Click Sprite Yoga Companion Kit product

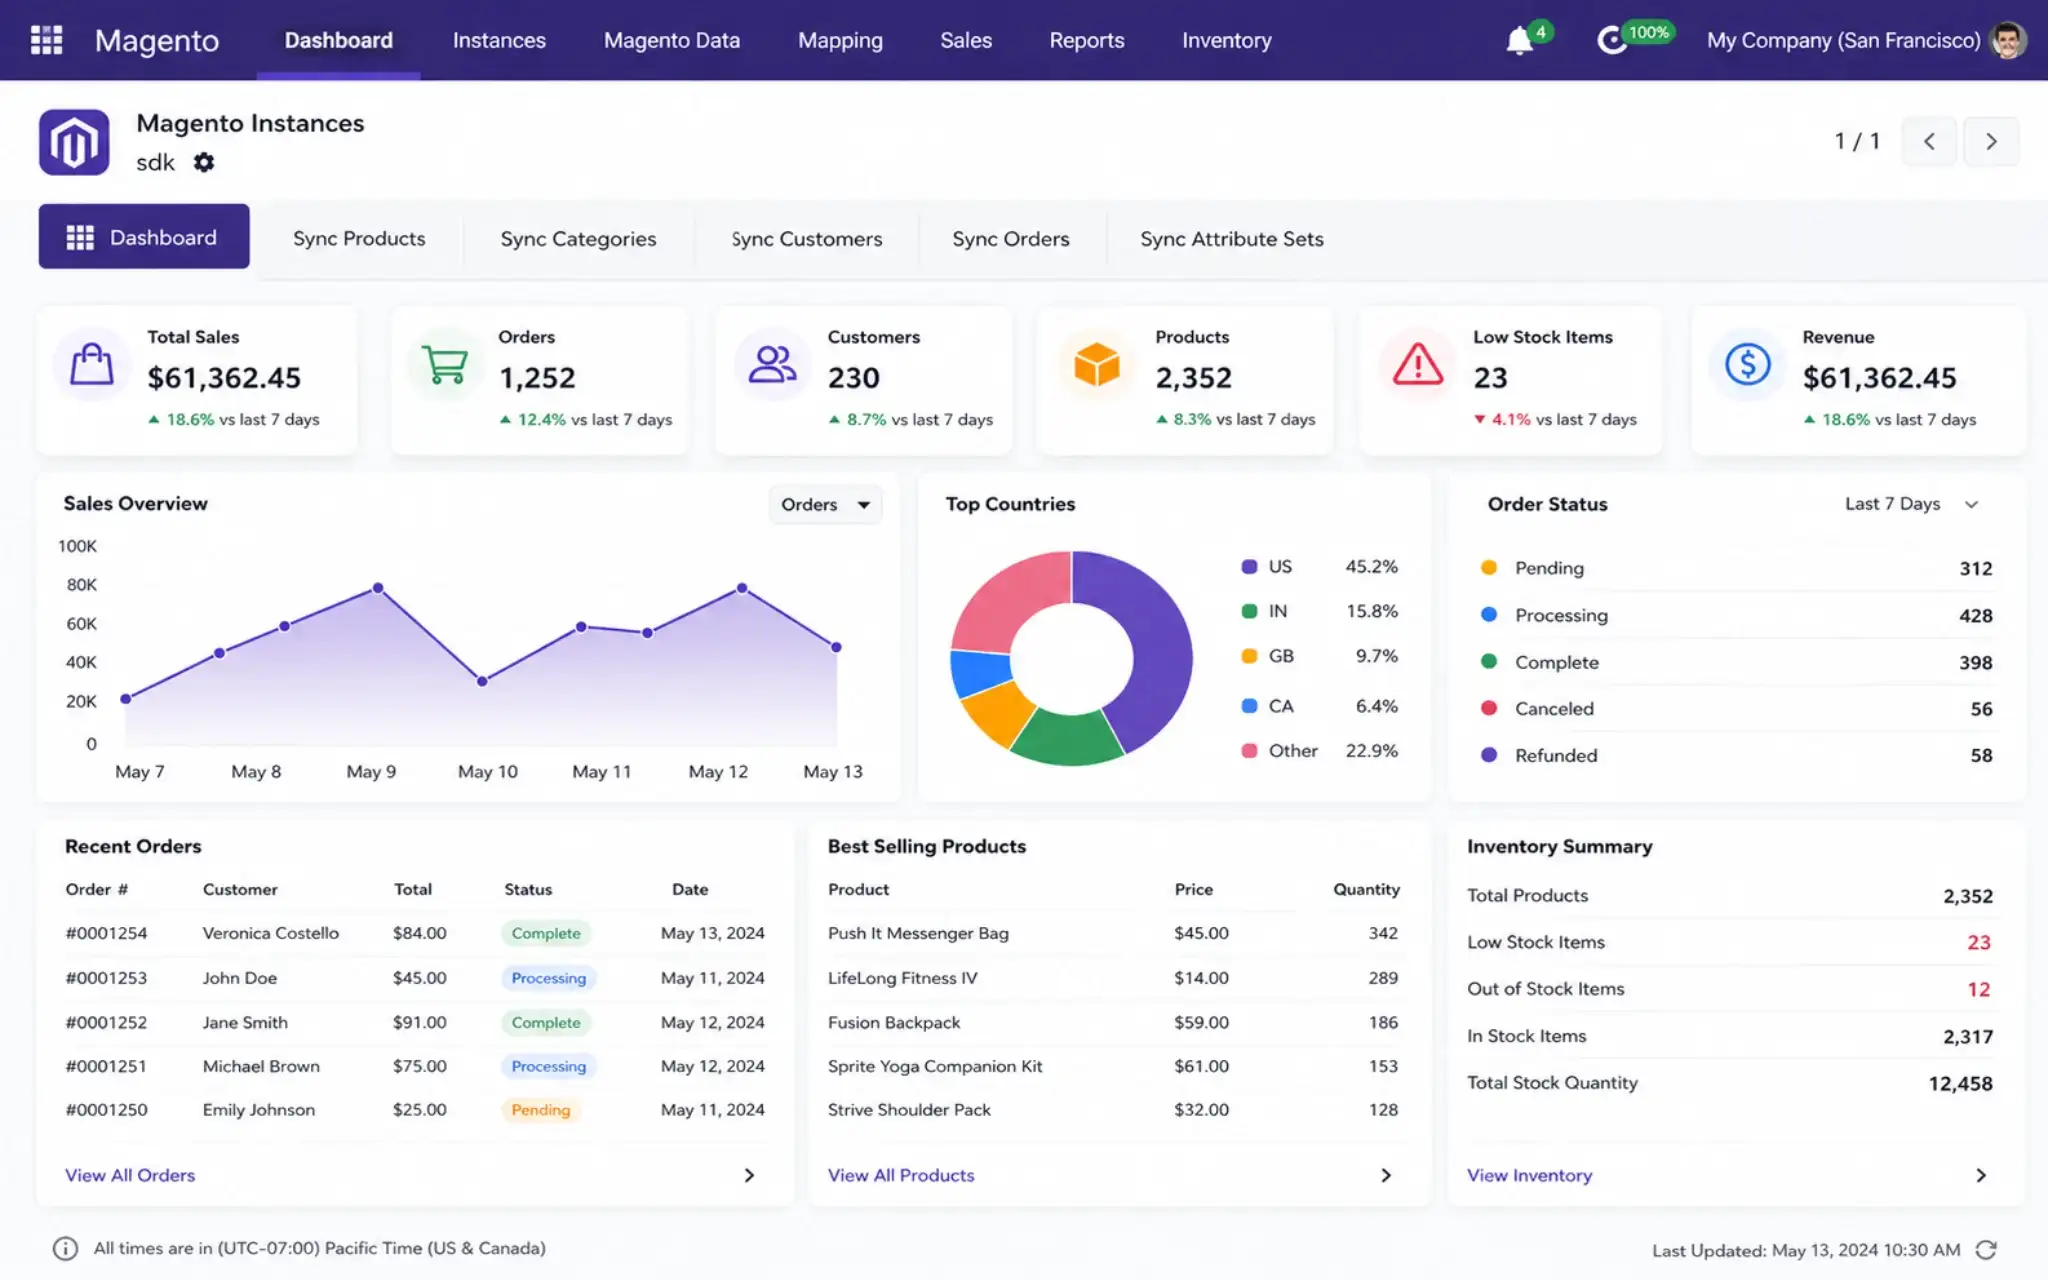pos(935,1066)
